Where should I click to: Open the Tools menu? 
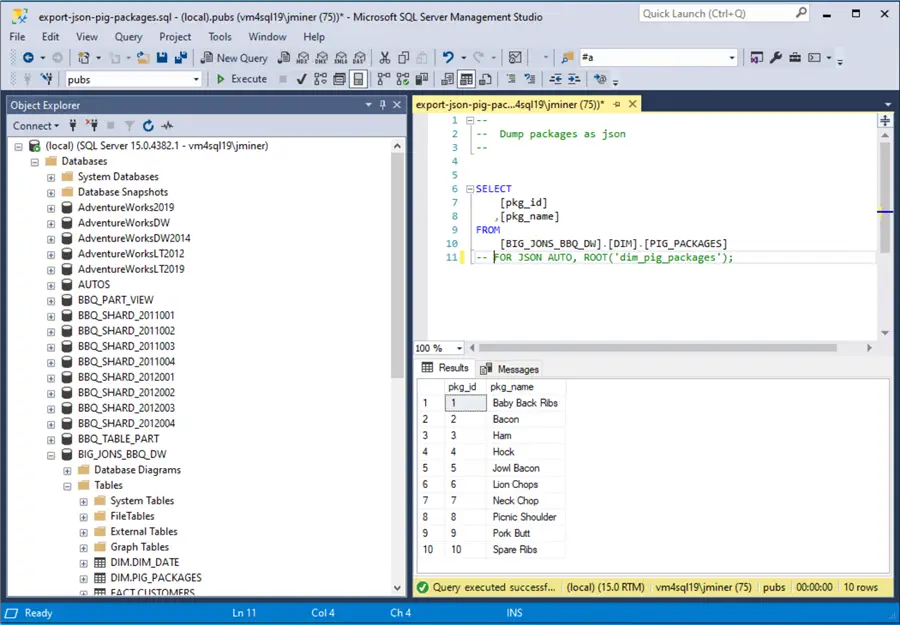point(220,37)
